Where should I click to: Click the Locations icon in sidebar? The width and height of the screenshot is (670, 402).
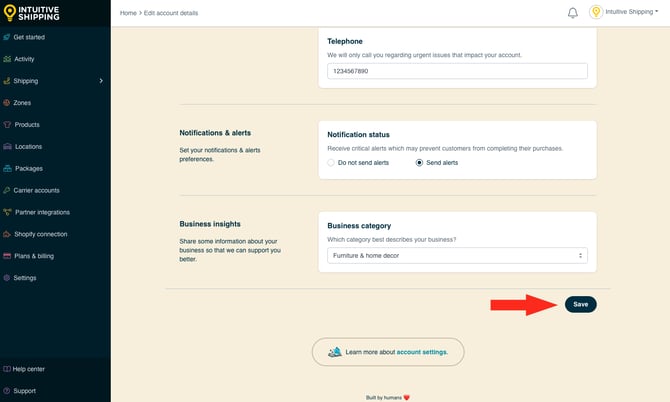tap(7, 147)
